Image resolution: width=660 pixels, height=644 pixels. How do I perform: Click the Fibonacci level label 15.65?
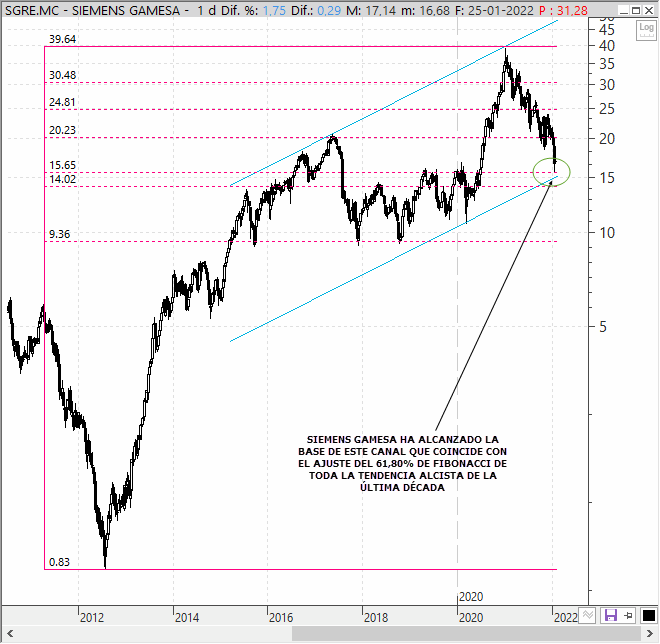click(63, 165)
